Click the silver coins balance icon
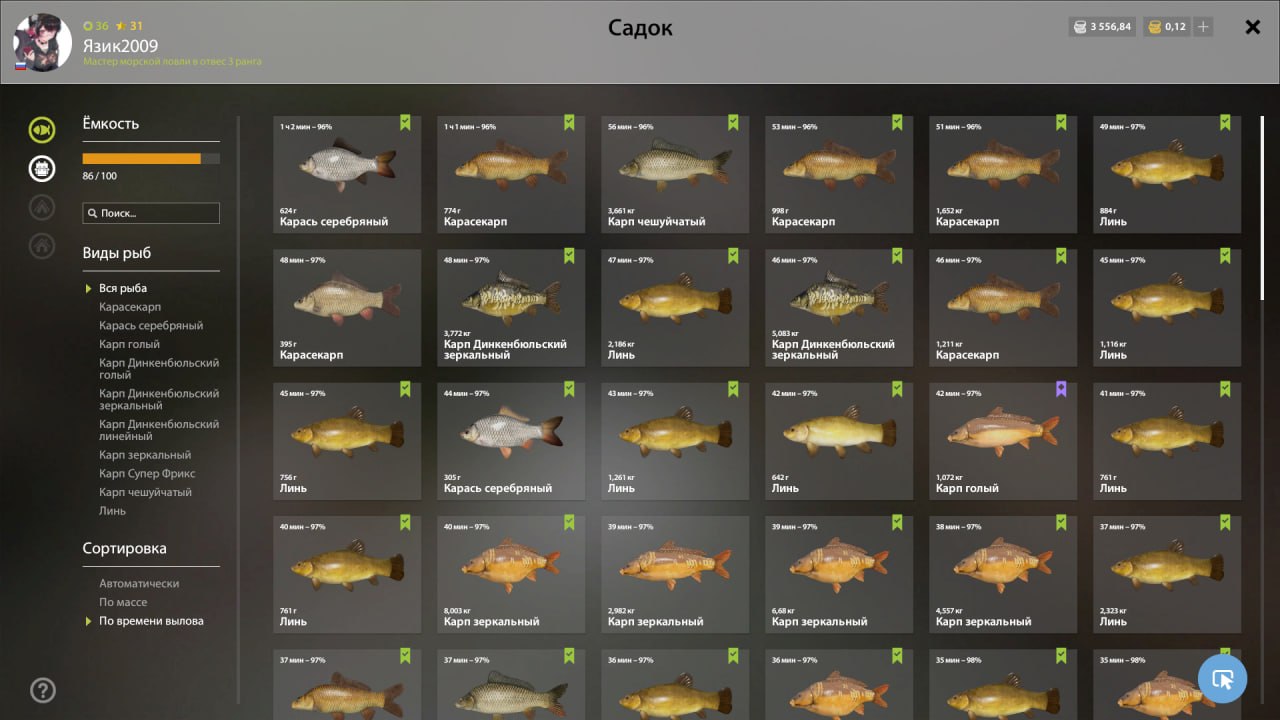 coord(1079,27)
